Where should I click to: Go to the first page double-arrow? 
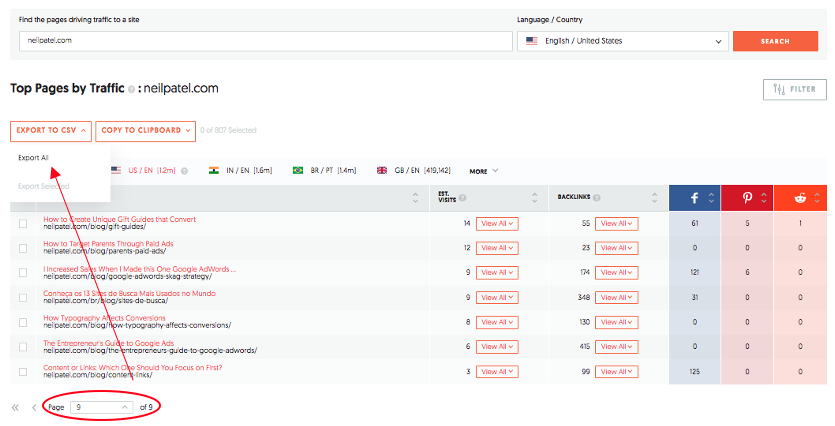(15, 407)
